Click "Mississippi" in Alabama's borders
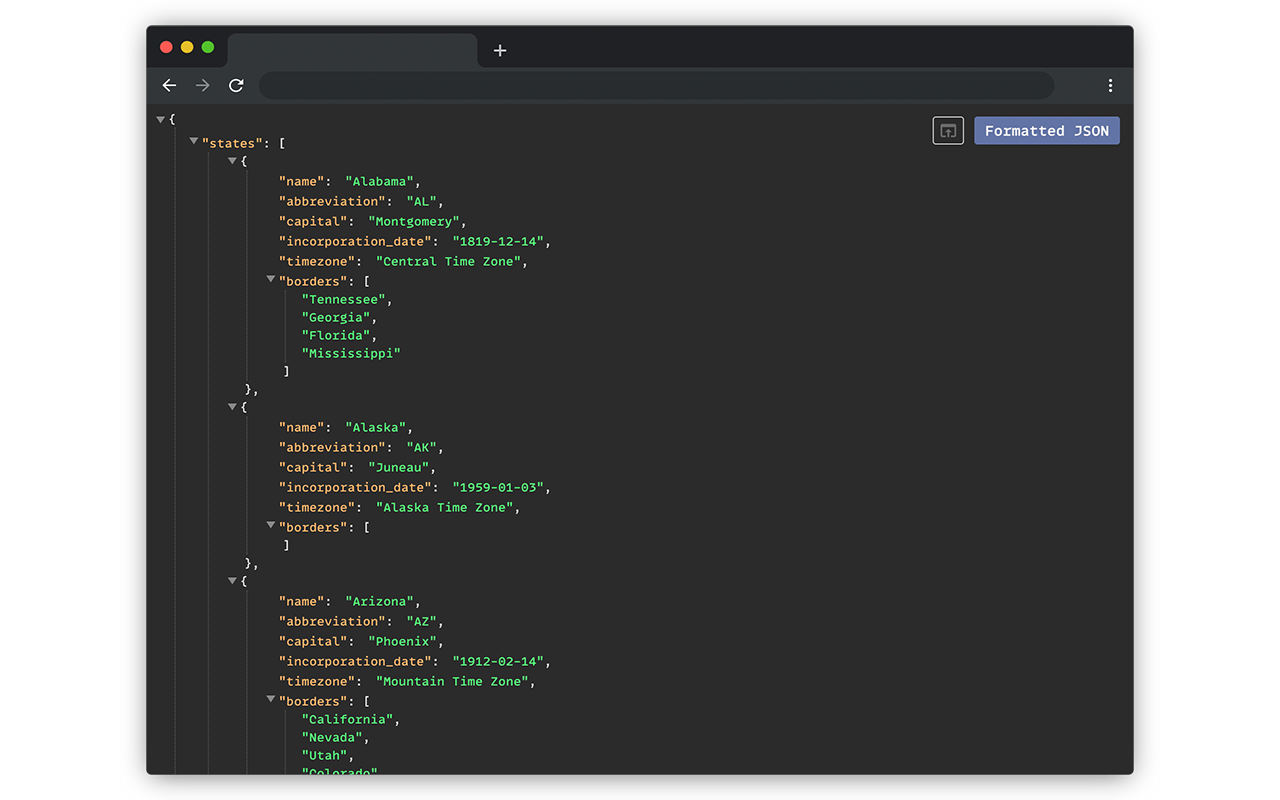 (351, 354)
